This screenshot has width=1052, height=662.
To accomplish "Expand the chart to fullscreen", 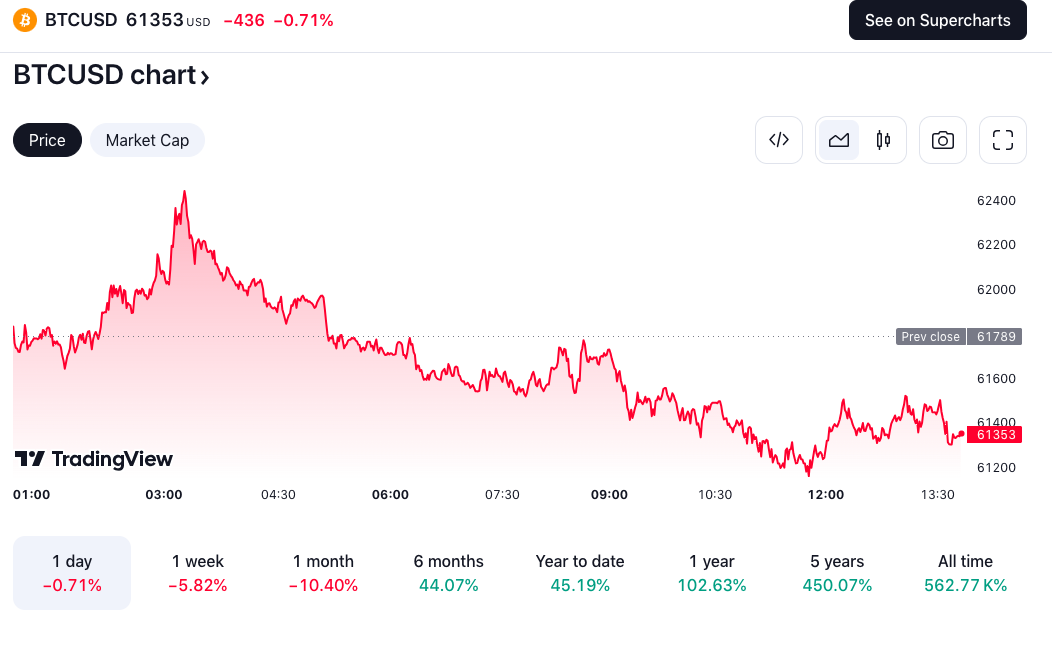I will 1002,140.
